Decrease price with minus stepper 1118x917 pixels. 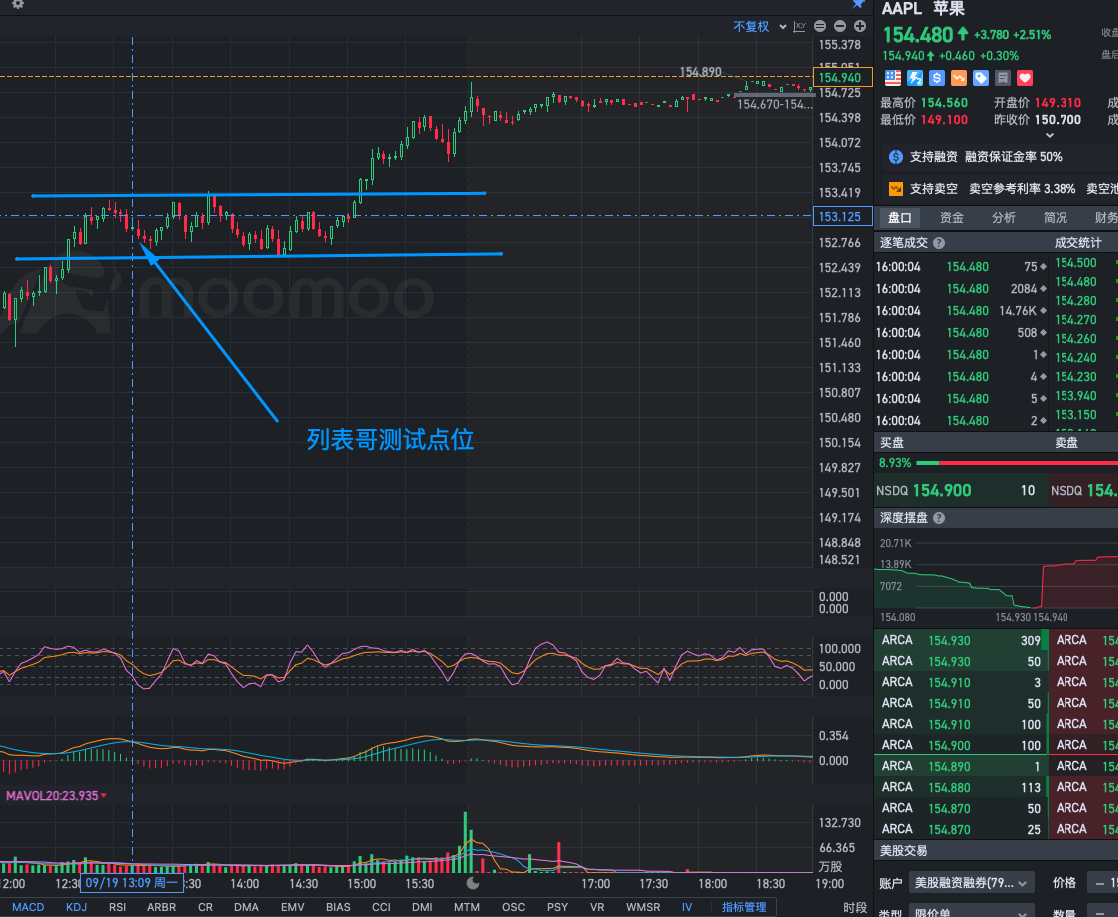tap(1100, 883)
